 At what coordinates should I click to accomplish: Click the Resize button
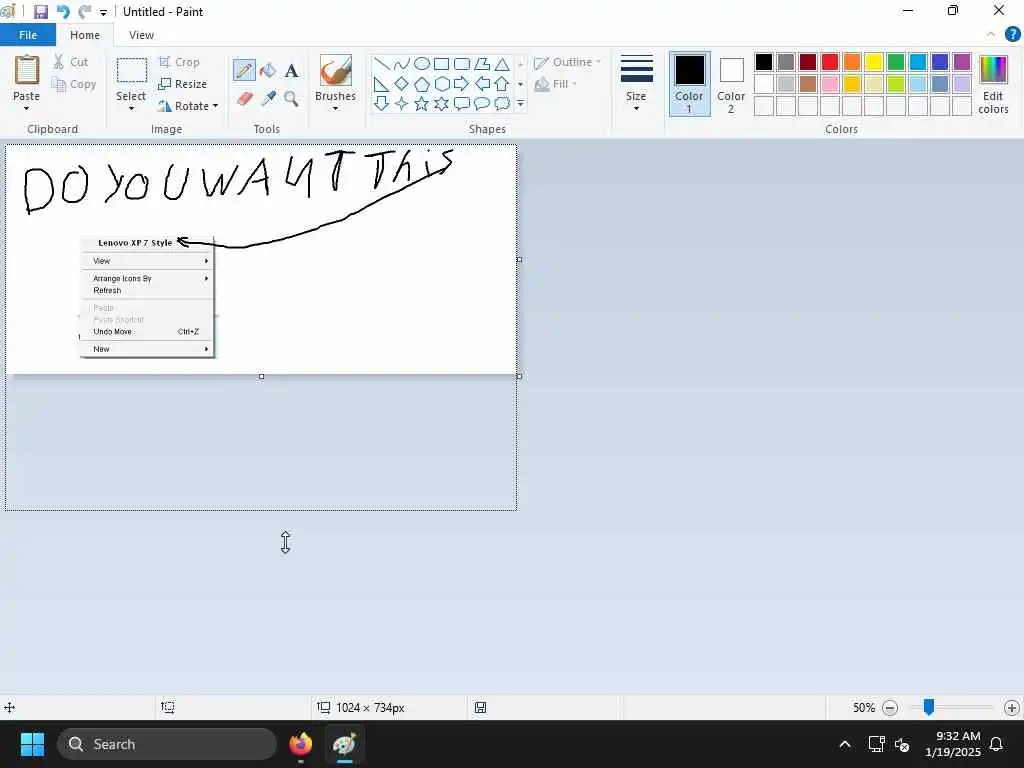tap(182, 84)
